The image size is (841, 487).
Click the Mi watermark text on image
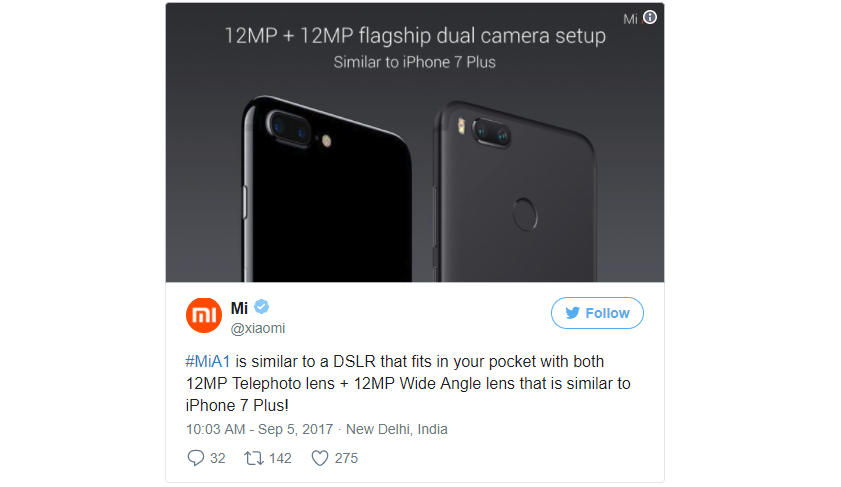[x=630, y=19]
